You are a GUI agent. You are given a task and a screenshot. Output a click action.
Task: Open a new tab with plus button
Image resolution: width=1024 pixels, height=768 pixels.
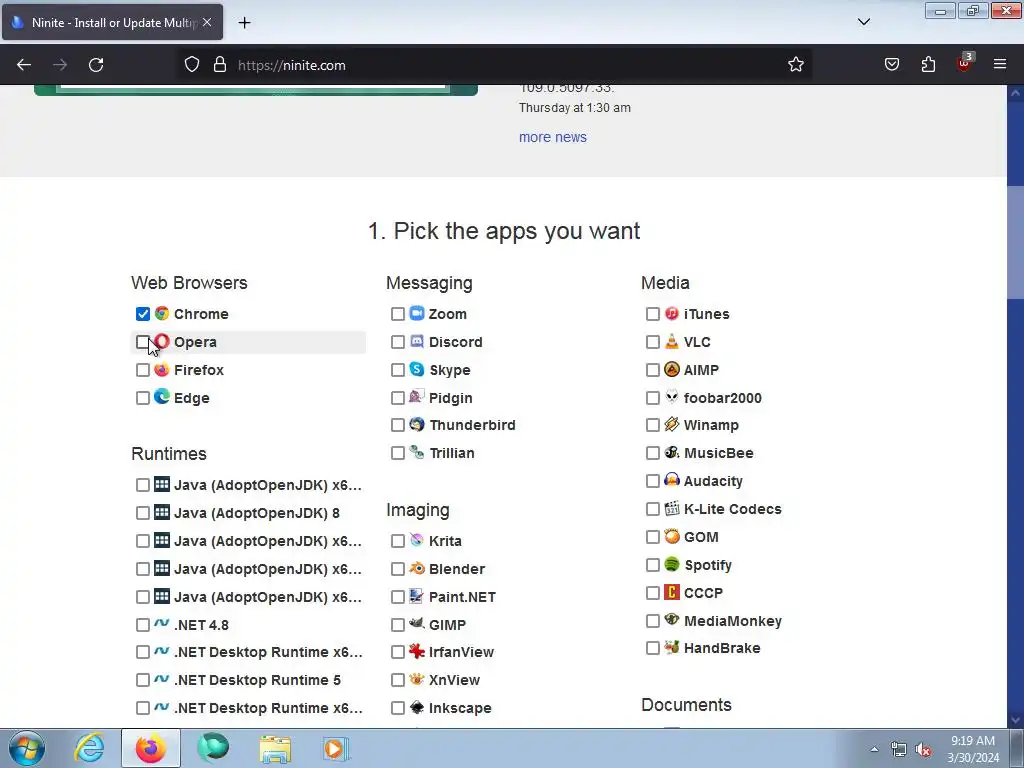pos(244,23)
